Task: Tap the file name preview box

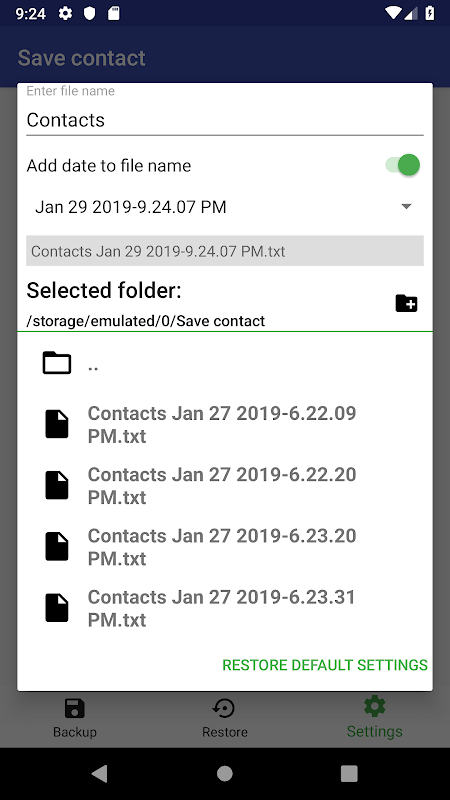Action: tap(224, 251)
